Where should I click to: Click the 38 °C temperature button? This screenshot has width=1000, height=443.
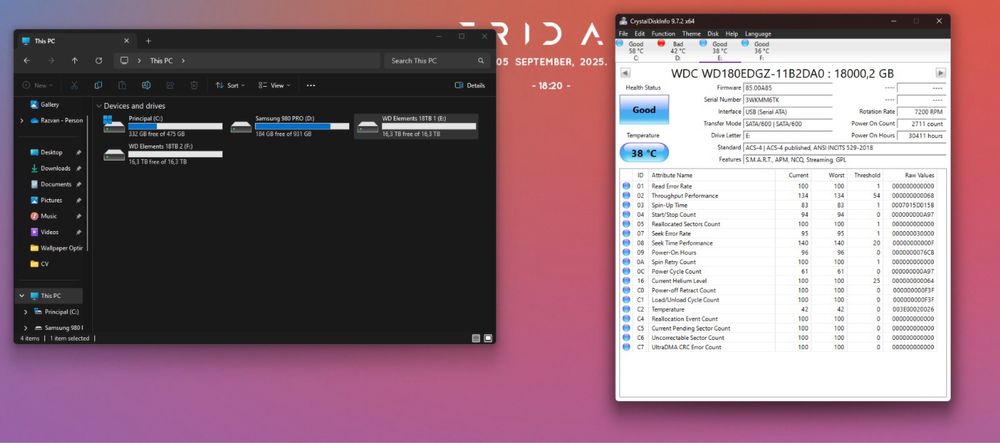pos(643,152)
